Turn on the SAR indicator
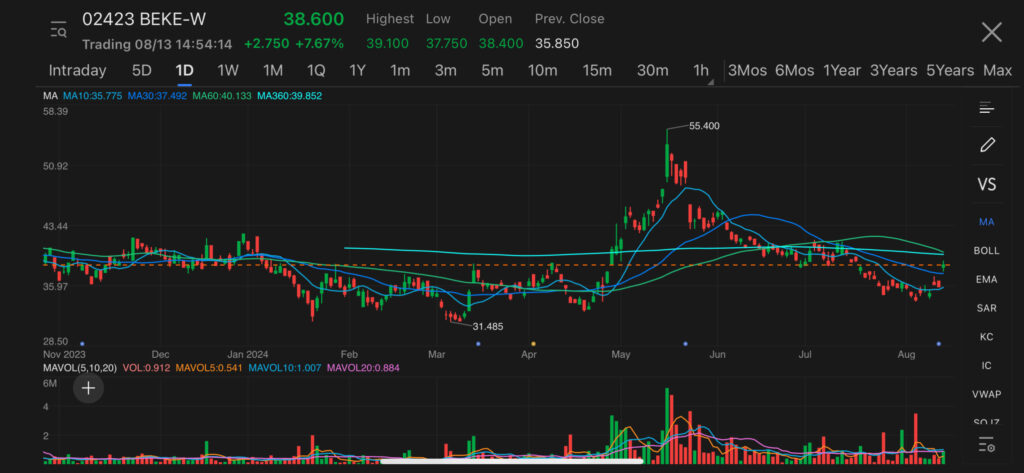1024x473 pixels. pos(987,308)
